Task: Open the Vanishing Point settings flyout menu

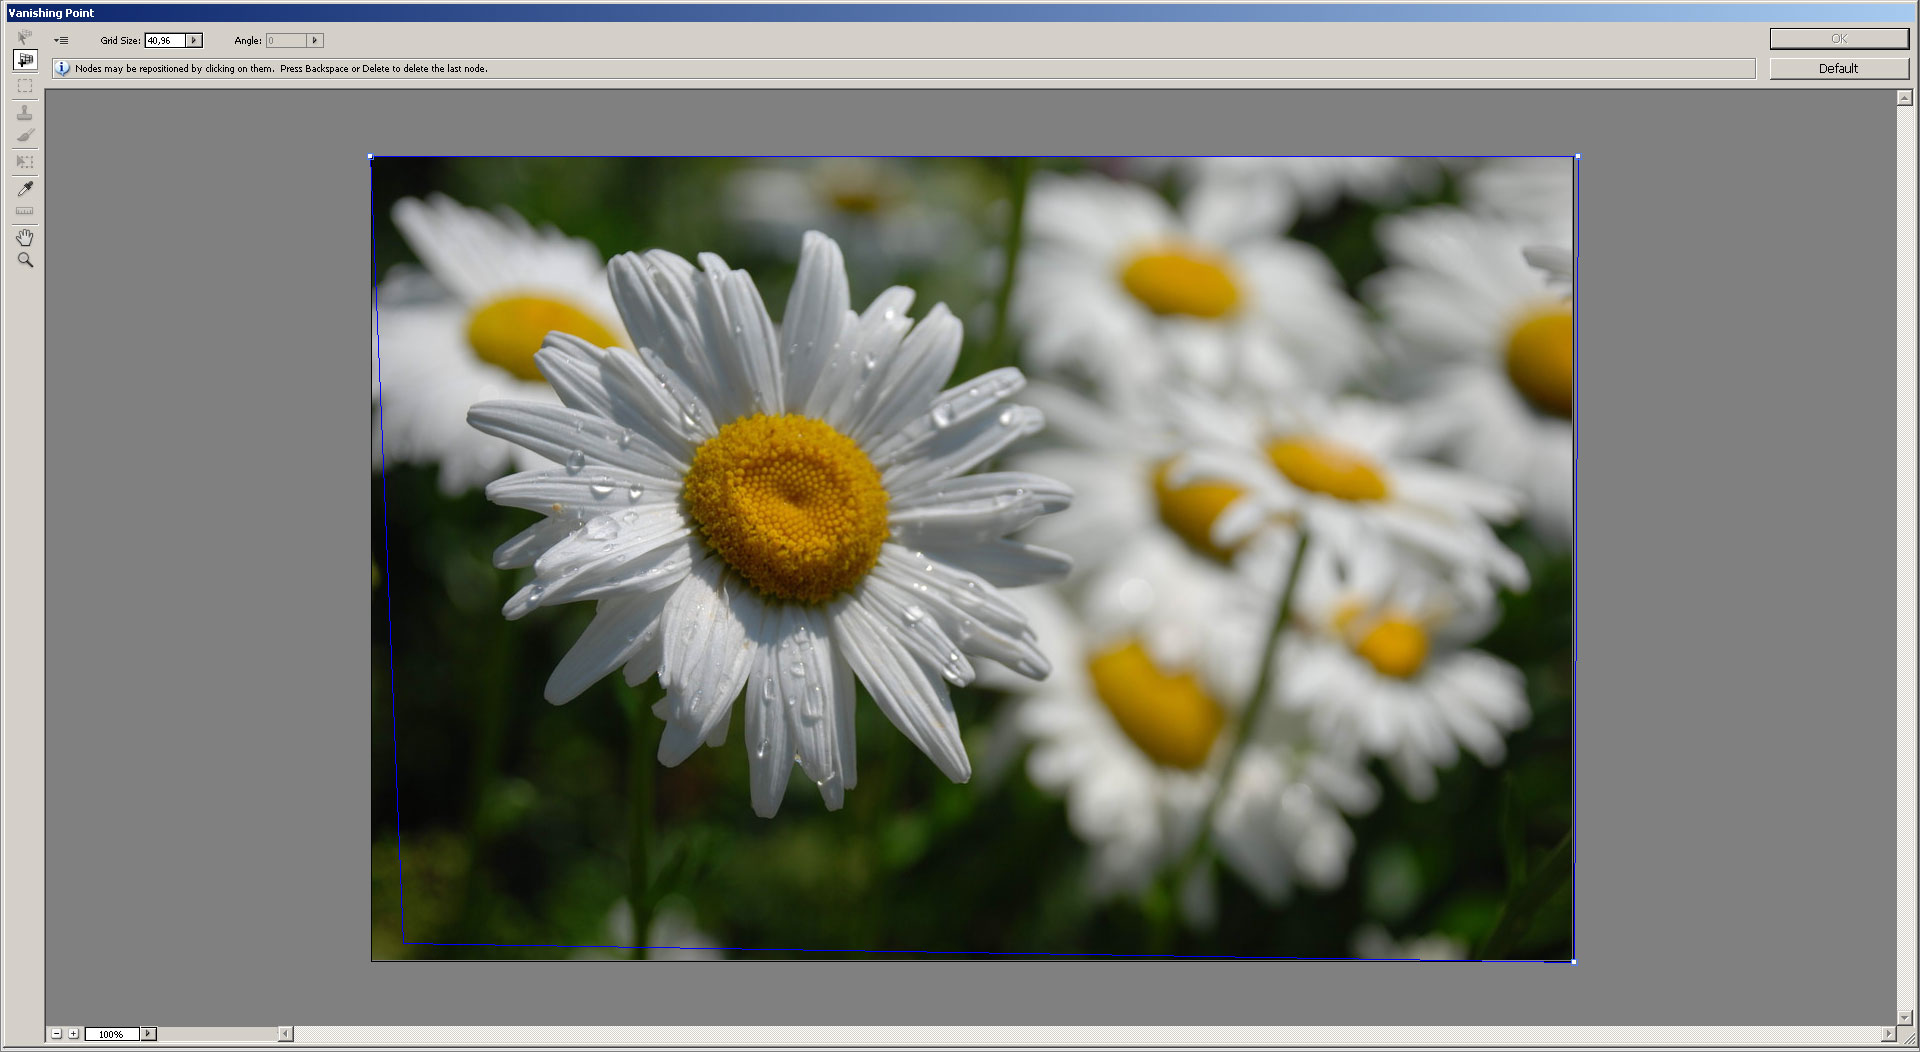Action: tap(62, 41)
